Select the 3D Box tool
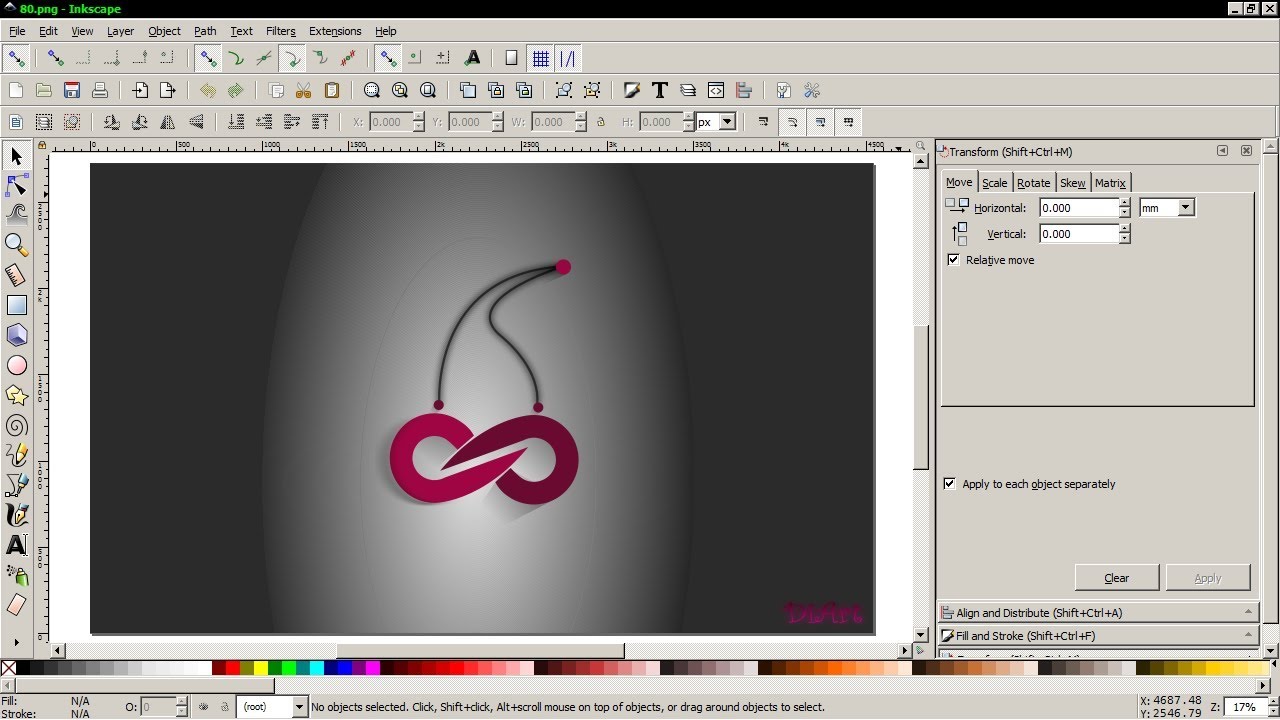The width and height of the screenshot is (1280, 720). tap(16, 335)
